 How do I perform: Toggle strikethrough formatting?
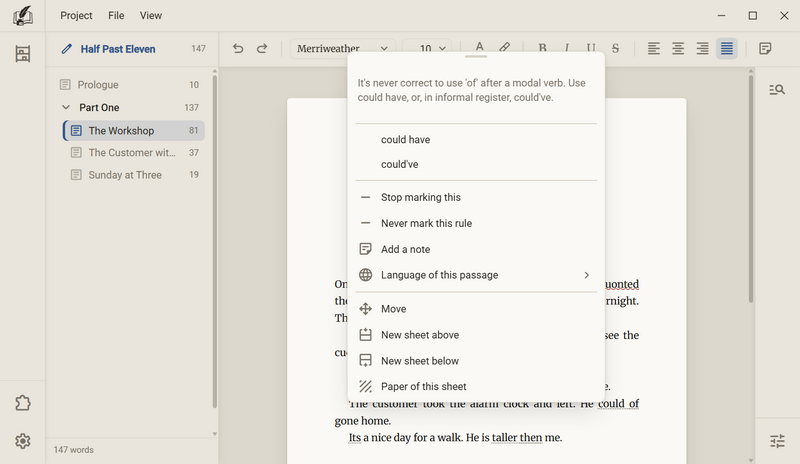615,48
